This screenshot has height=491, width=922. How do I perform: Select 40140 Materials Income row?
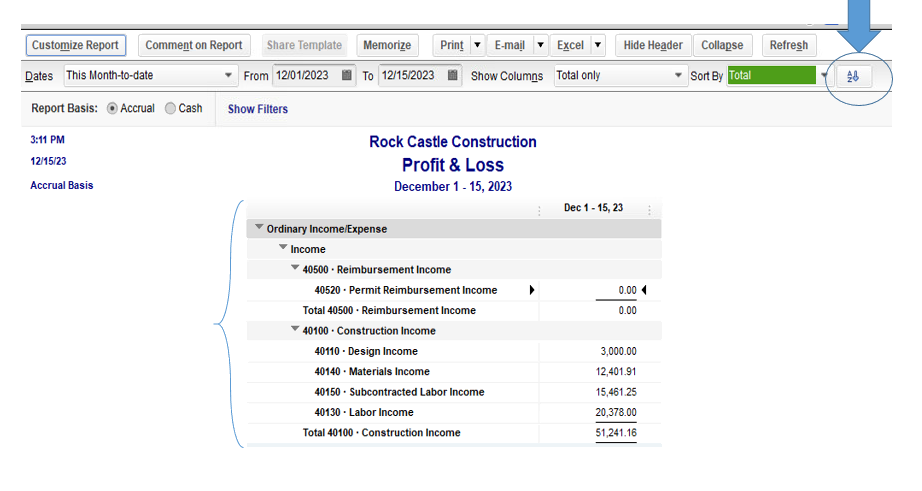coord(453,372)
